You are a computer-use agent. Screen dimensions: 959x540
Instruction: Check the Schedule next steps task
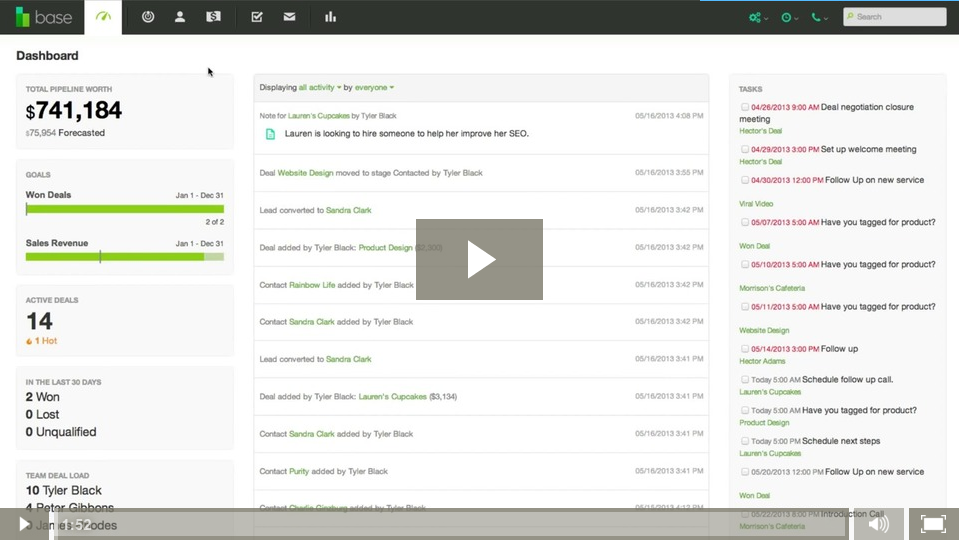point(744,441)
